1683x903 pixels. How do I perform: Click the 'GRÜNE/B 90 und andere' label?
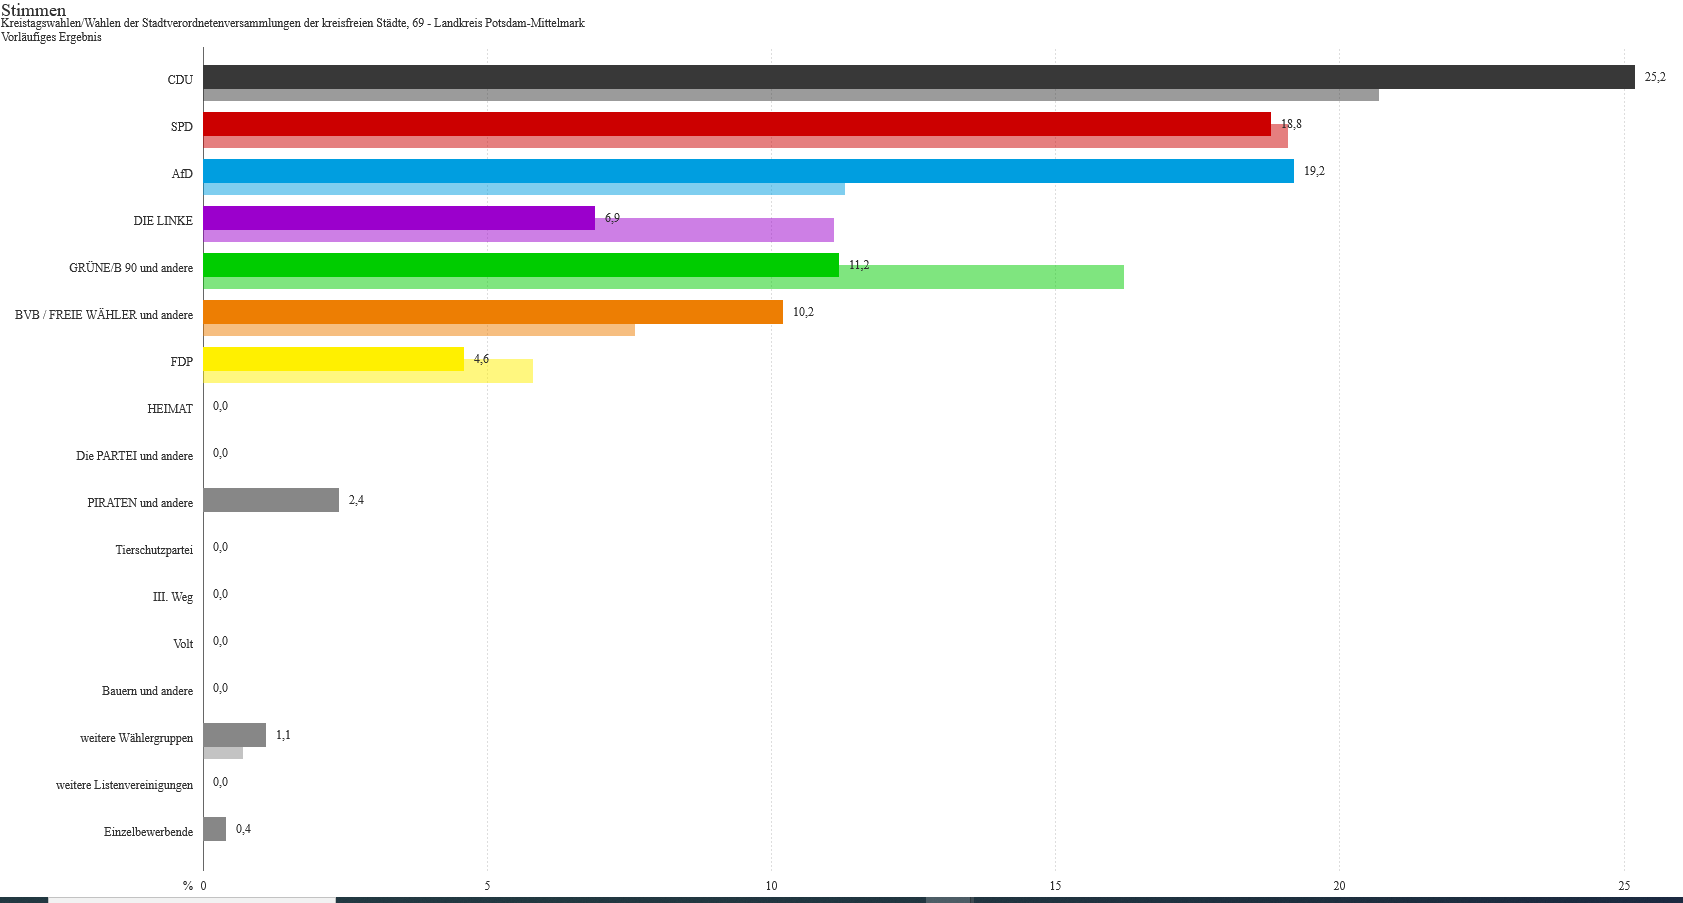coord(131,268)
